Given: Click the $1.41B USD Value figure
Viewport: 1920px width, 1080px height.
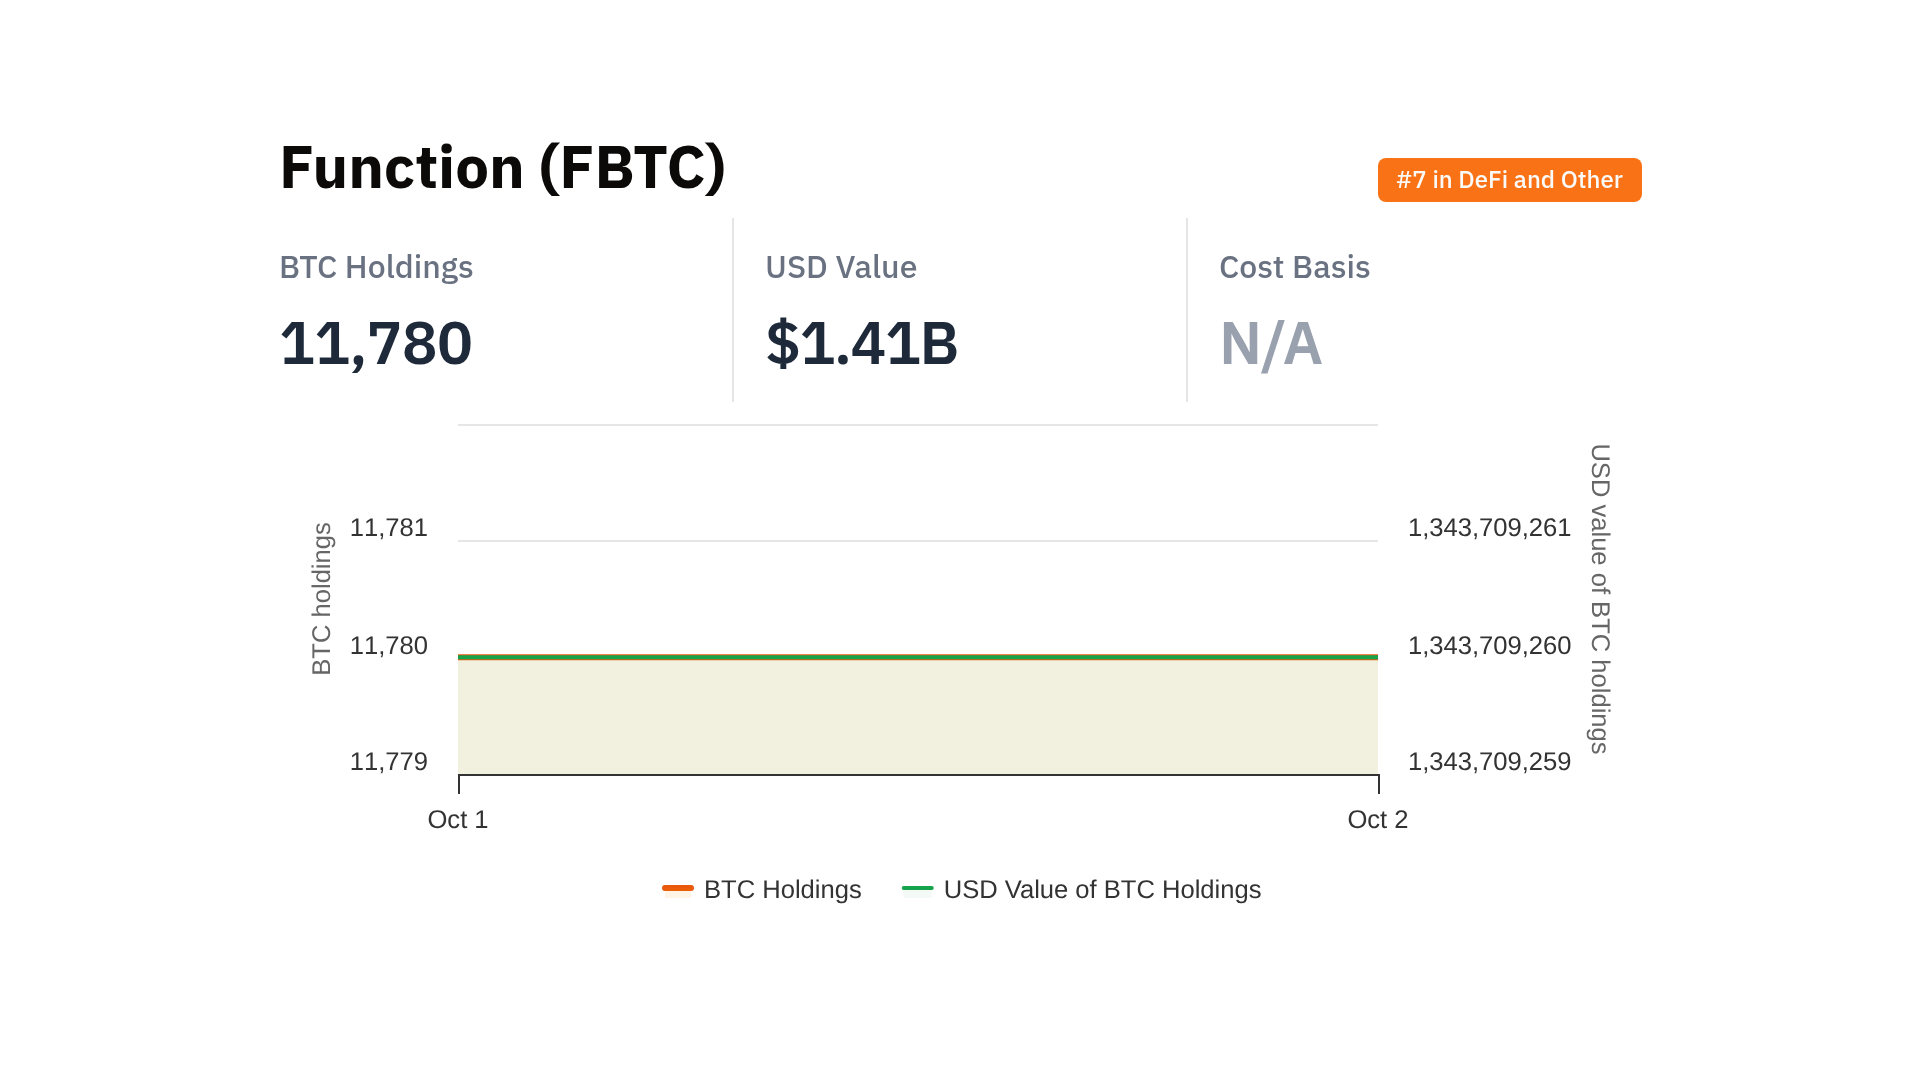Looking at the screenshot, I should 861,343.
